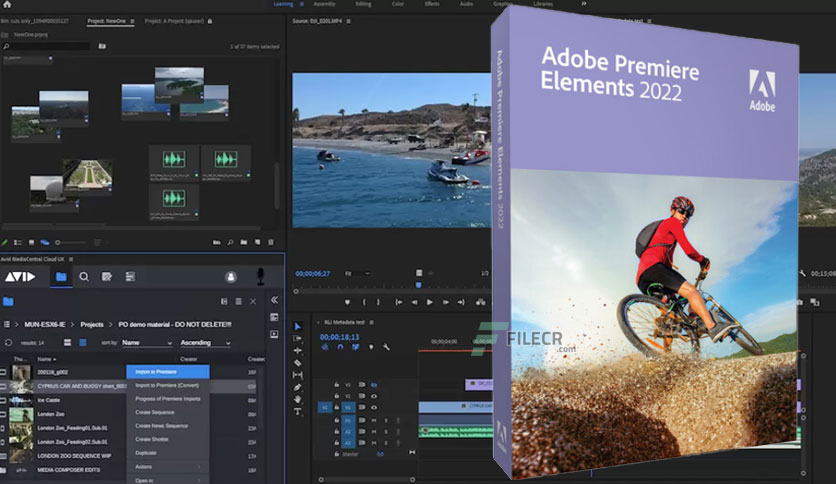Viewport: 836px width, 484px height.
Task: Open the sort by Name dropdown
Action: click(x=147, y=343)
